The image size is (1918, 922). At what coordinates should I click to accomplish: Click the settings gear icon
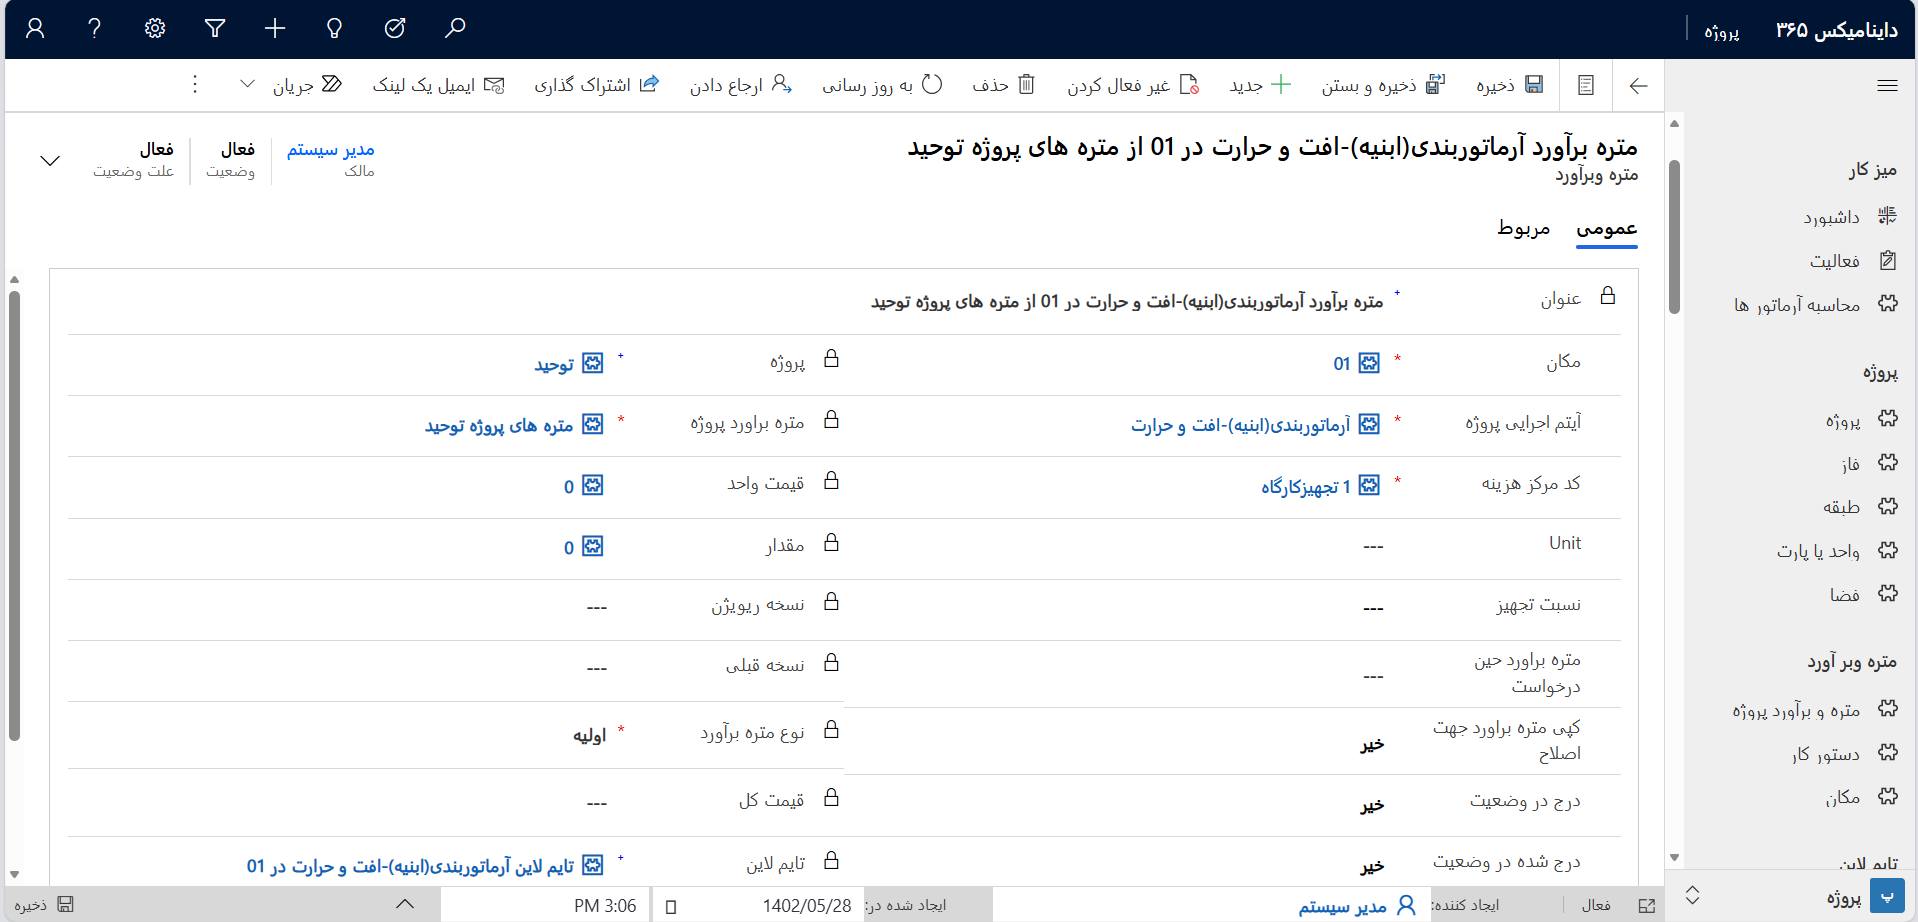pos(155,28)
